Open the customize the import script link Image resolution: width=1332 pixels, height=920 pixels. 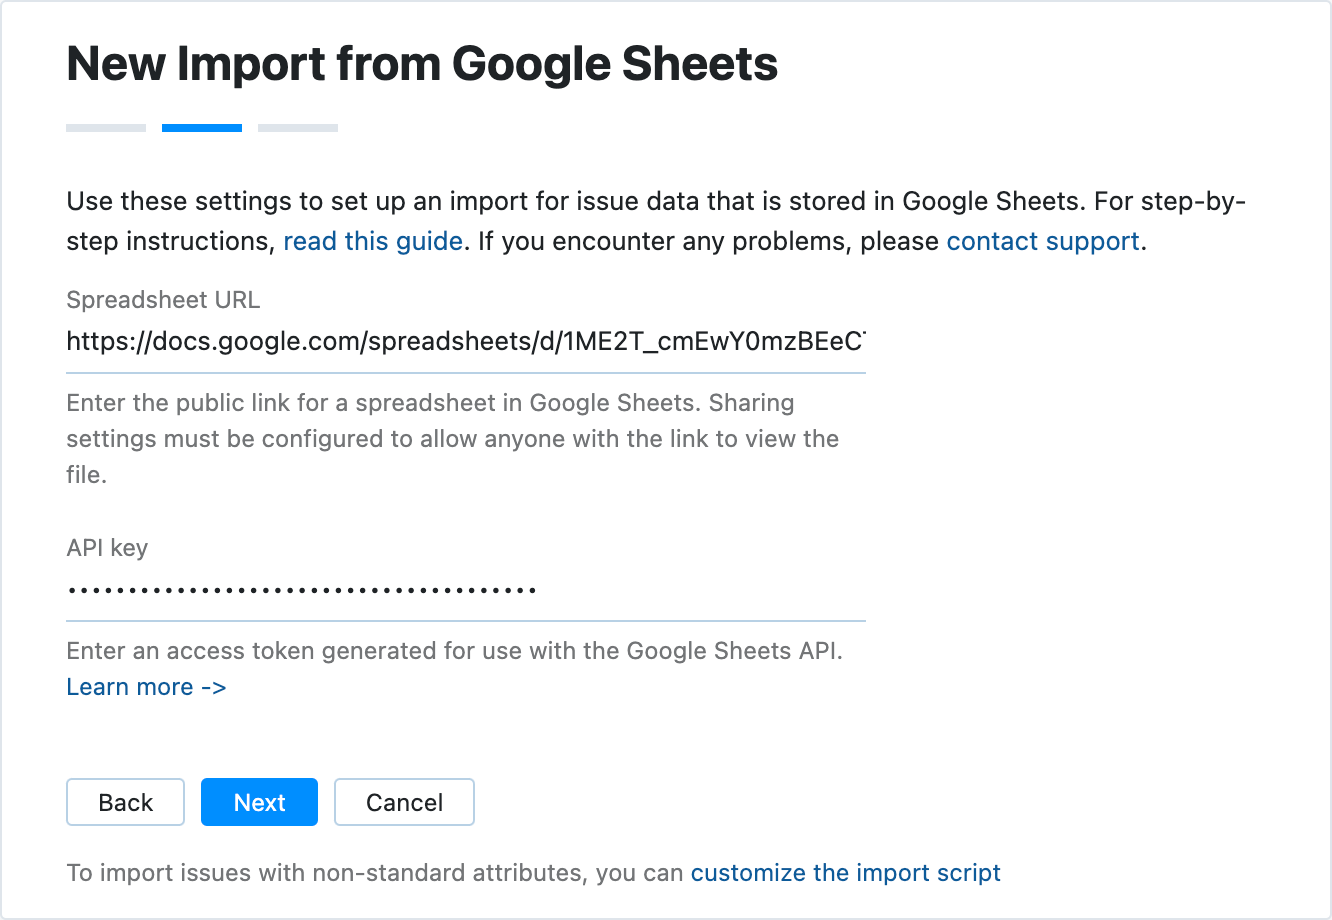click(x=845, y=872)
